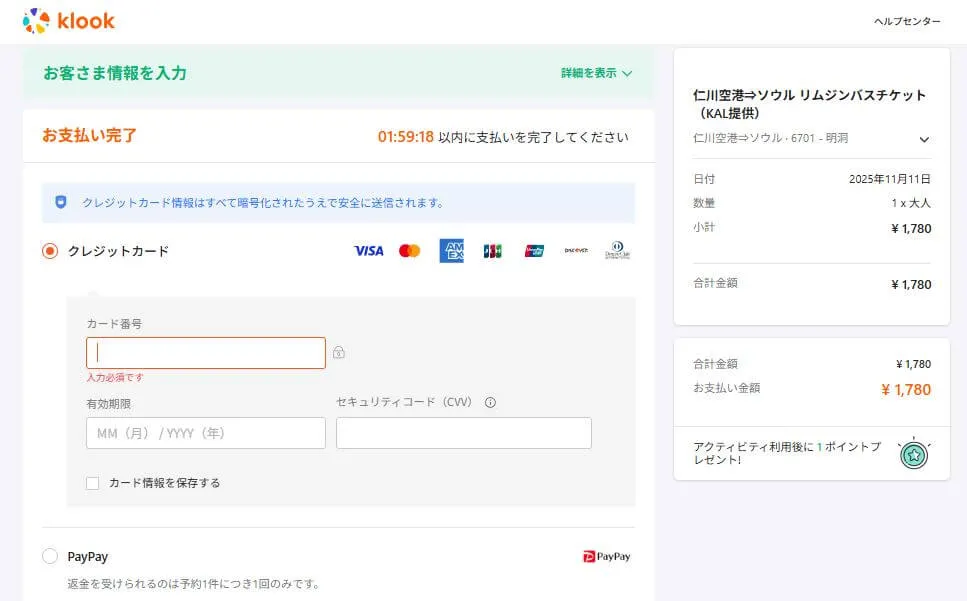Select the JCB card icon

pyautogui.click(x=491, y=251)
